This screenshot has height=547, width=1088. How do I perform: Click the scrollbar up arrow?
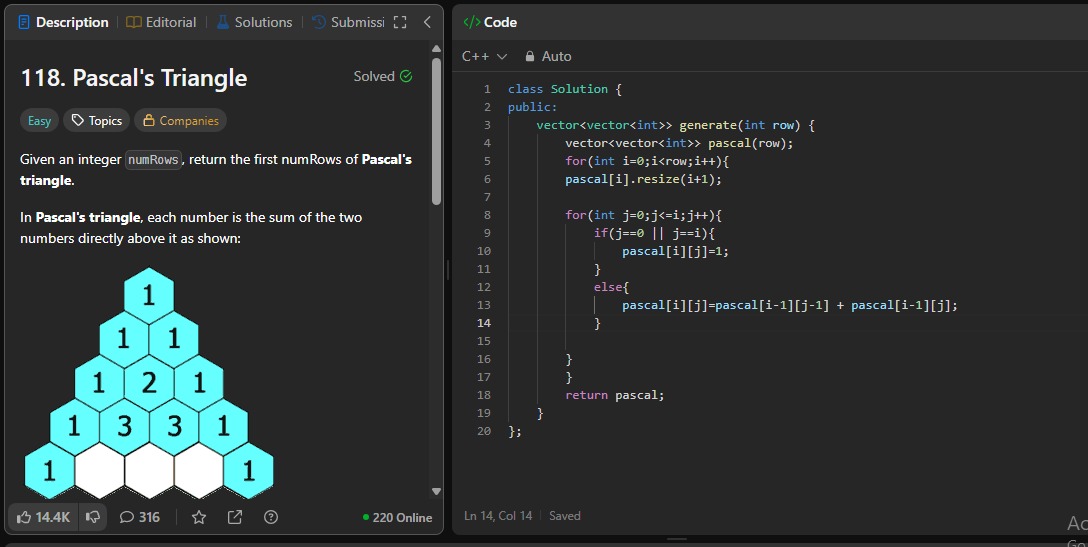[436, 49]
